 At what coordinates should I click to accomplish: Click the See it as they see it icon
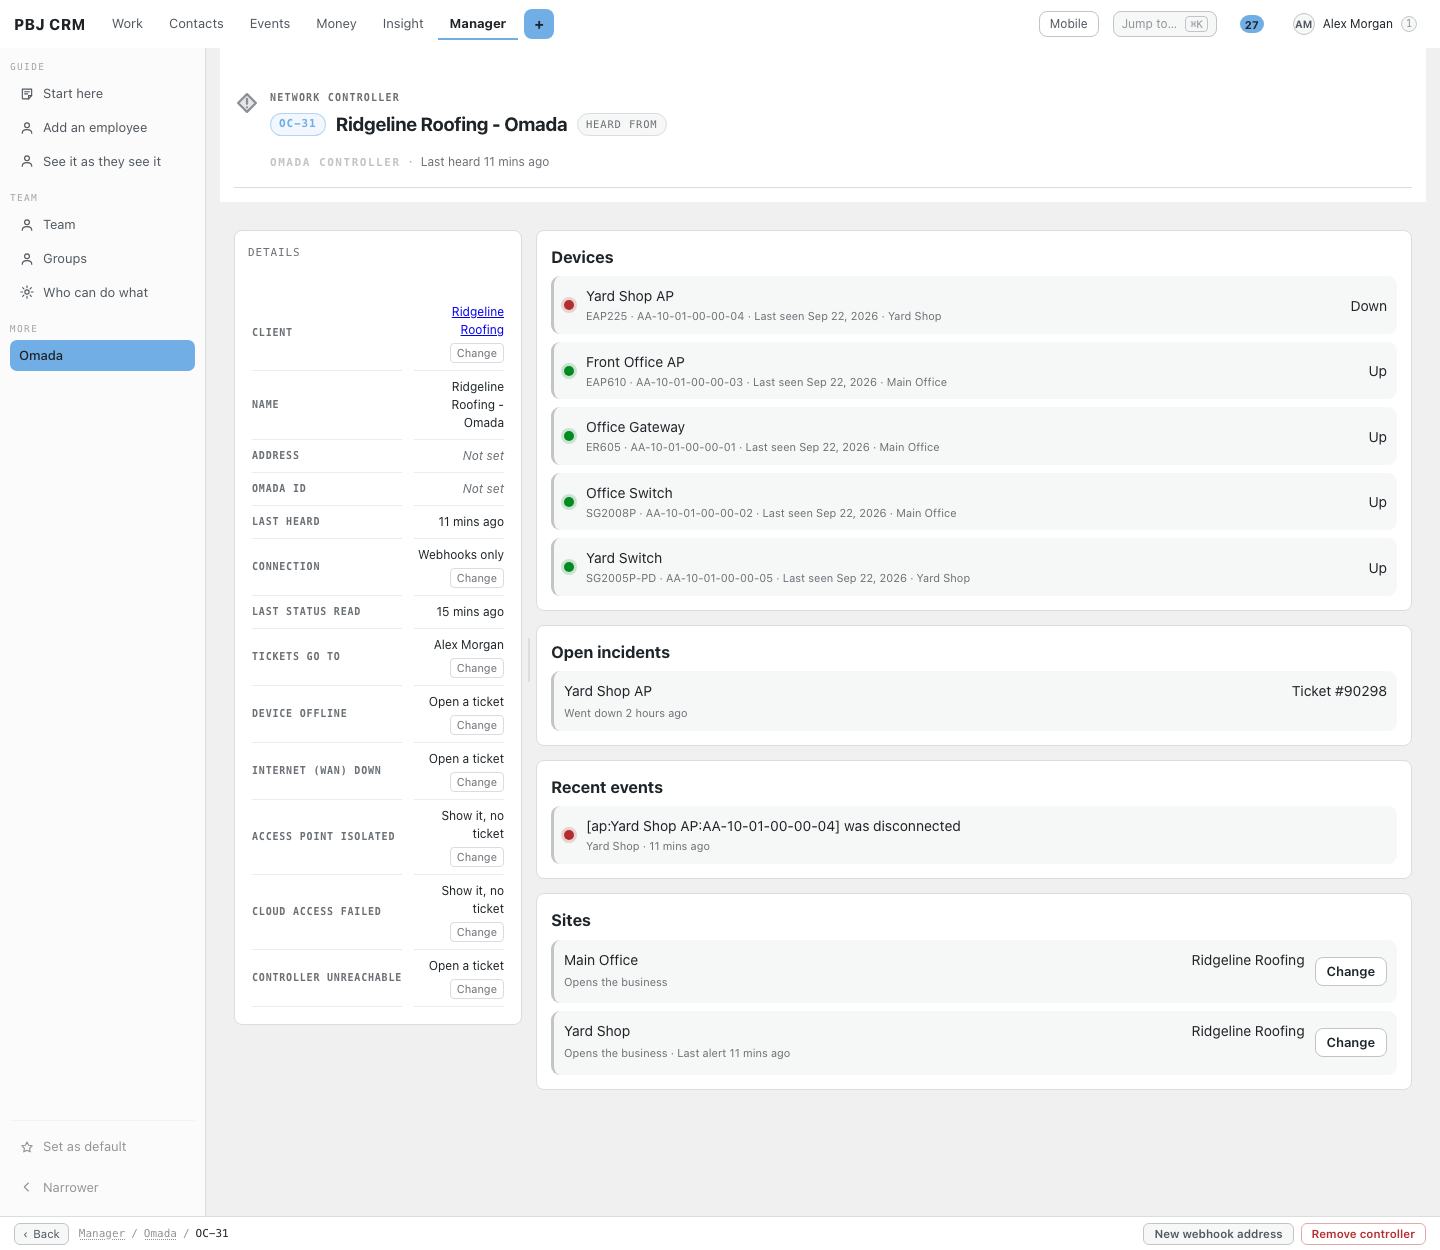point(27,162)
